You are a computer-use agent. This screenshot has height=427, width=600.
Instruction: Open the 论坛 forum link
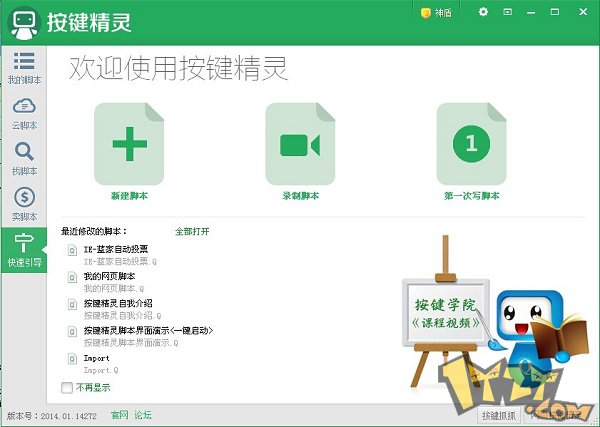(143, 415)
